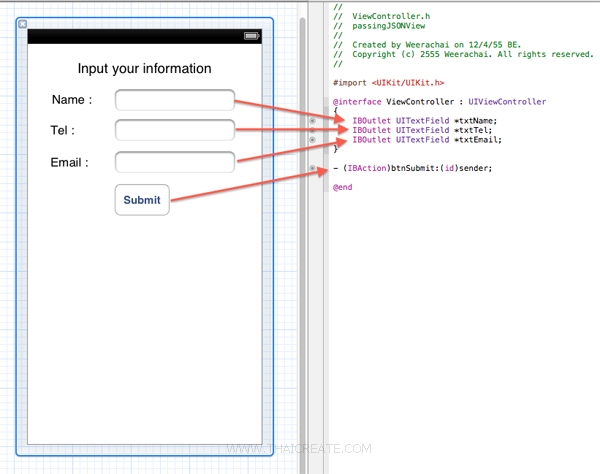Click the battery icon in the status bar
Image resolution: width=600 pixels, height=474 pixels.
tap(250, 36)
